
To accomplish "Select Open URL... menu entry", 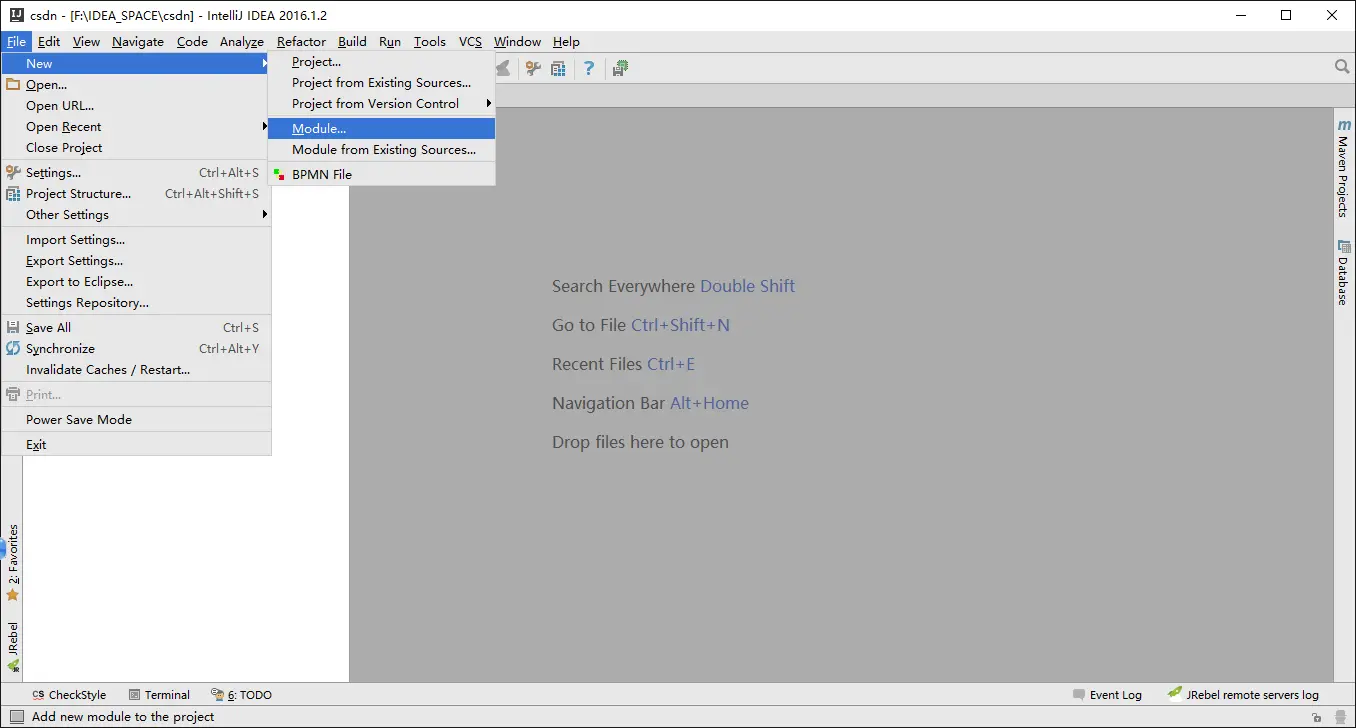I will click(x=136, y=106).
